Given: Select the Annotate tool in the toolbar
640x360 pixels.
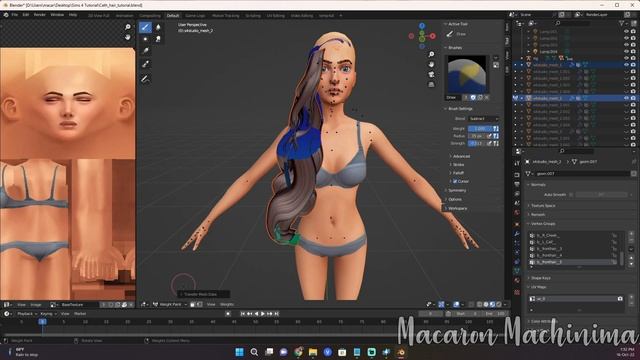Looking at the screenshot, I should tap(145, 78).
